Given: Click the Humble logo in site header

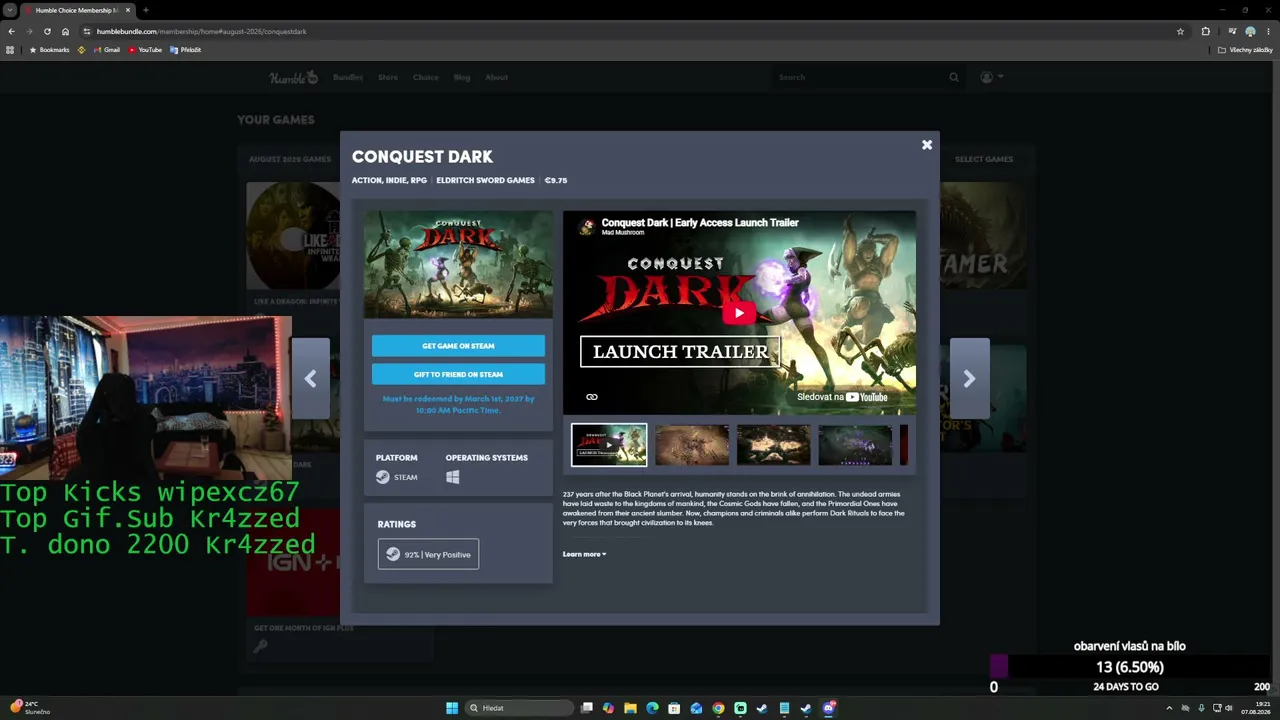Looking at the screenshot, I should pos(293,77).
